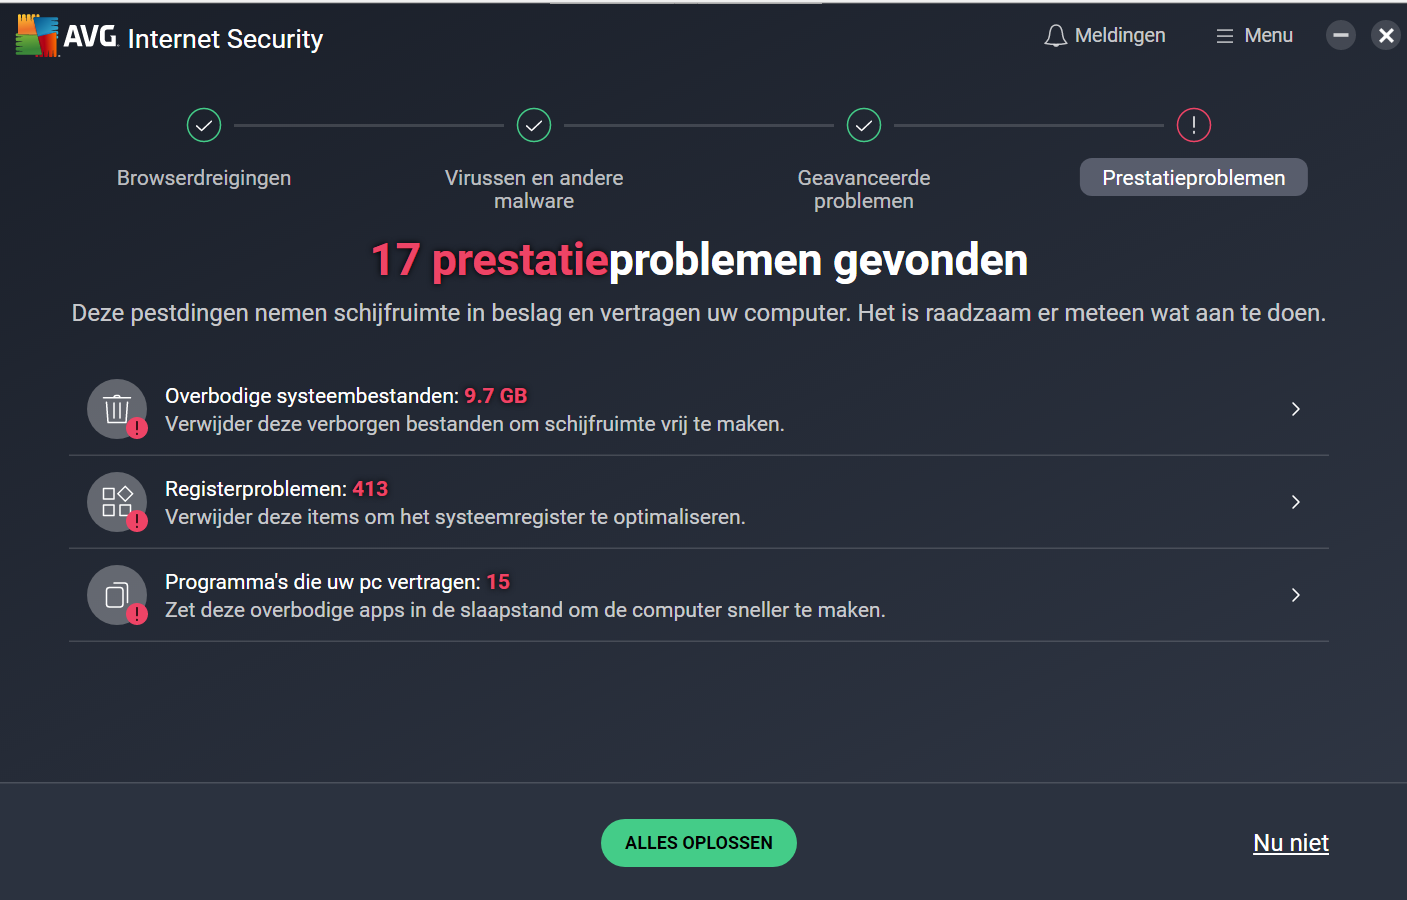Open the Overbodige systeembestanden row text
Viewport: 1407px width, 900px height.
click(474, 410)
